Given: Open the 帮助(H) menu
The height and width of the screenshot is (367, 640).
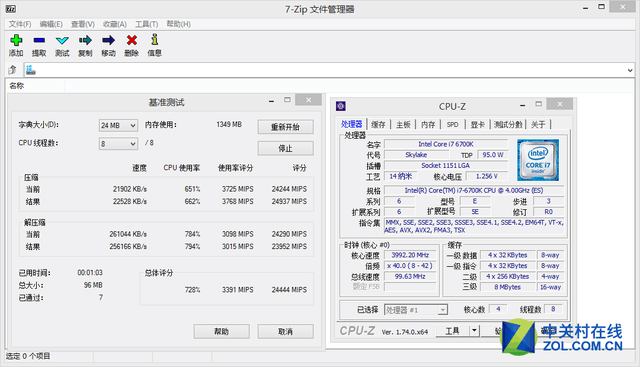Looking at the screenshot, I should tap(178, 24).
